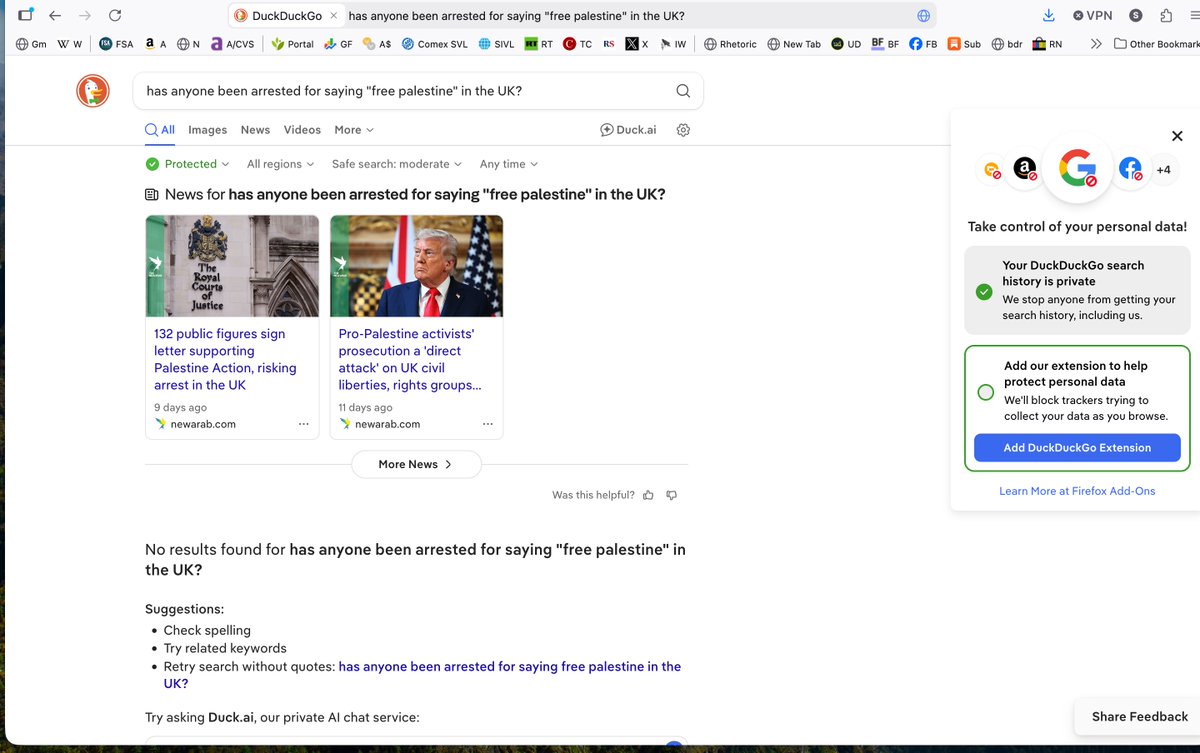Open the Gm bookmark
Screen dimensions: 1200x753
point(31,44)
